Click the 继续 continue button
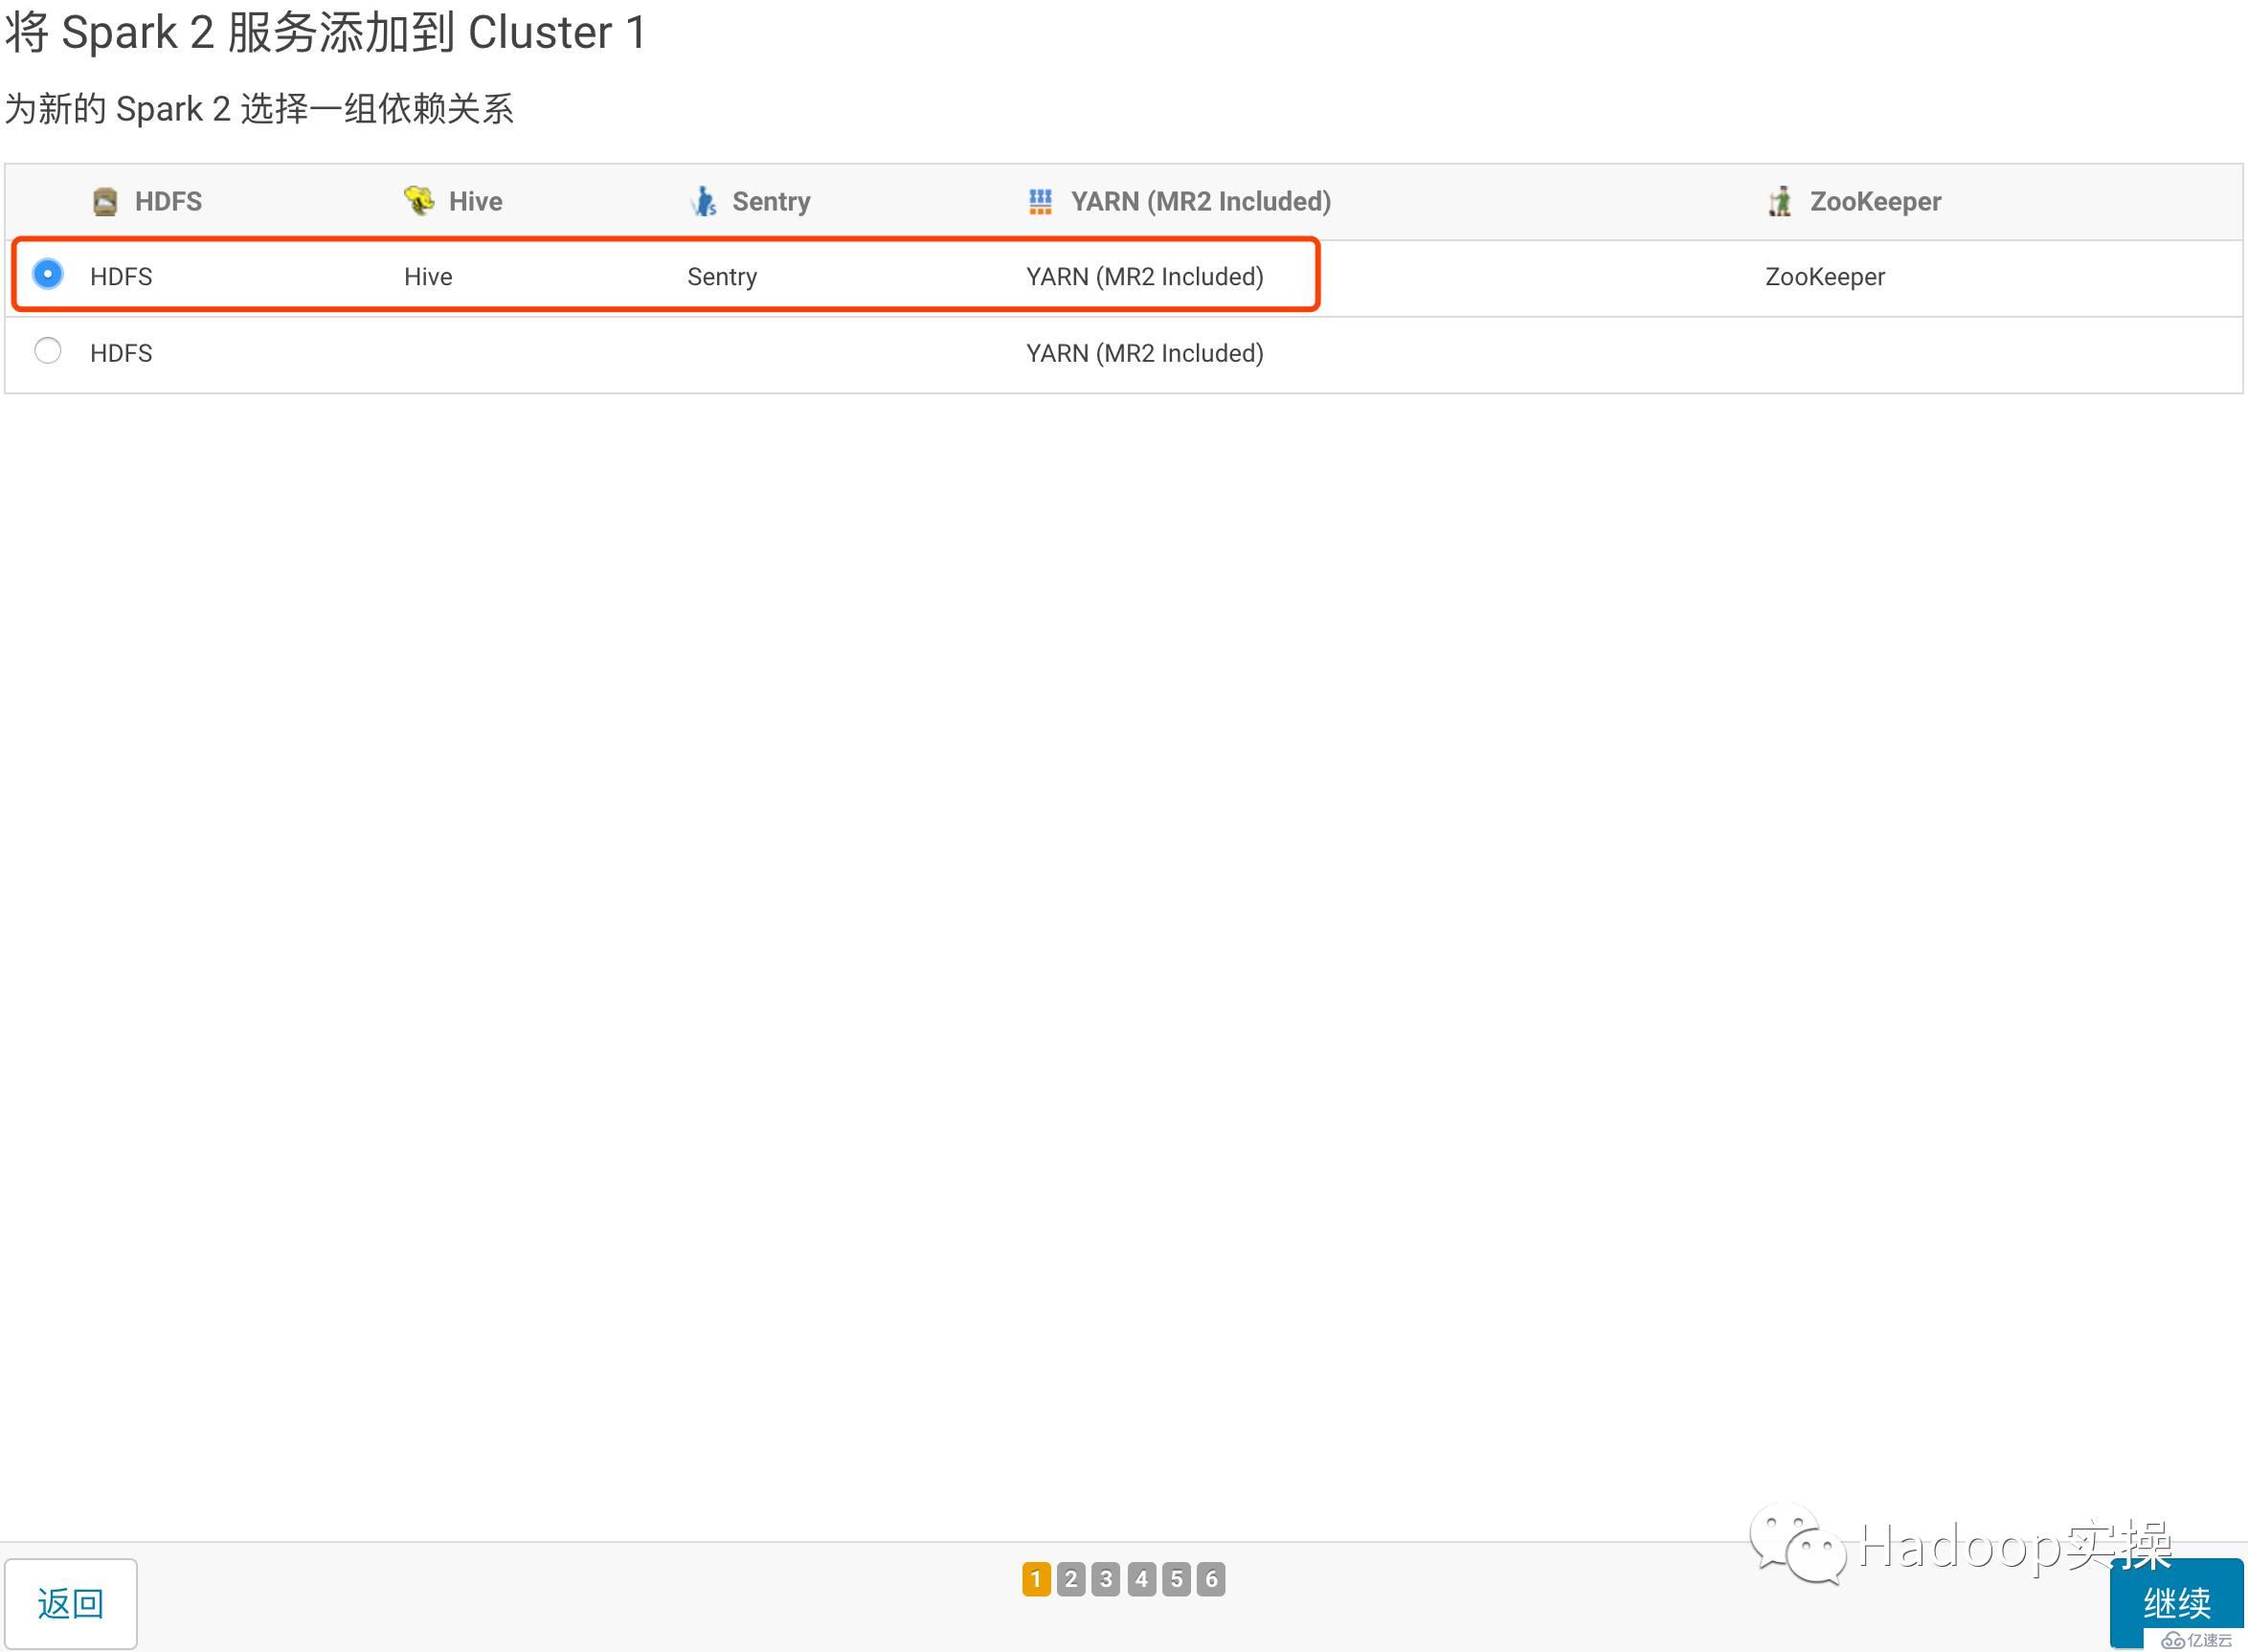 pyautogui.click(x=2171, y=1601)
